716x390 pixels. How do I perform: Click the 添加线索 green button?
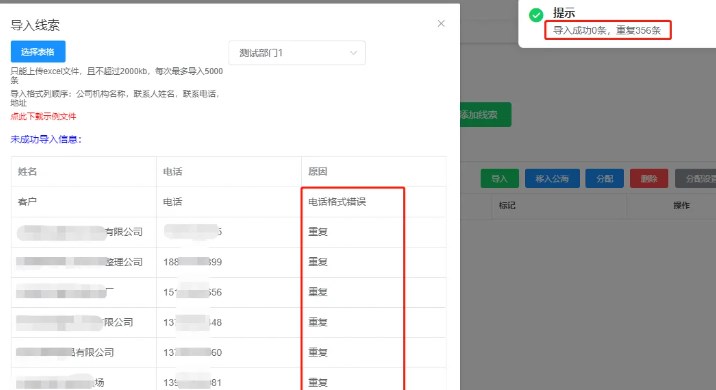point(485,115)
